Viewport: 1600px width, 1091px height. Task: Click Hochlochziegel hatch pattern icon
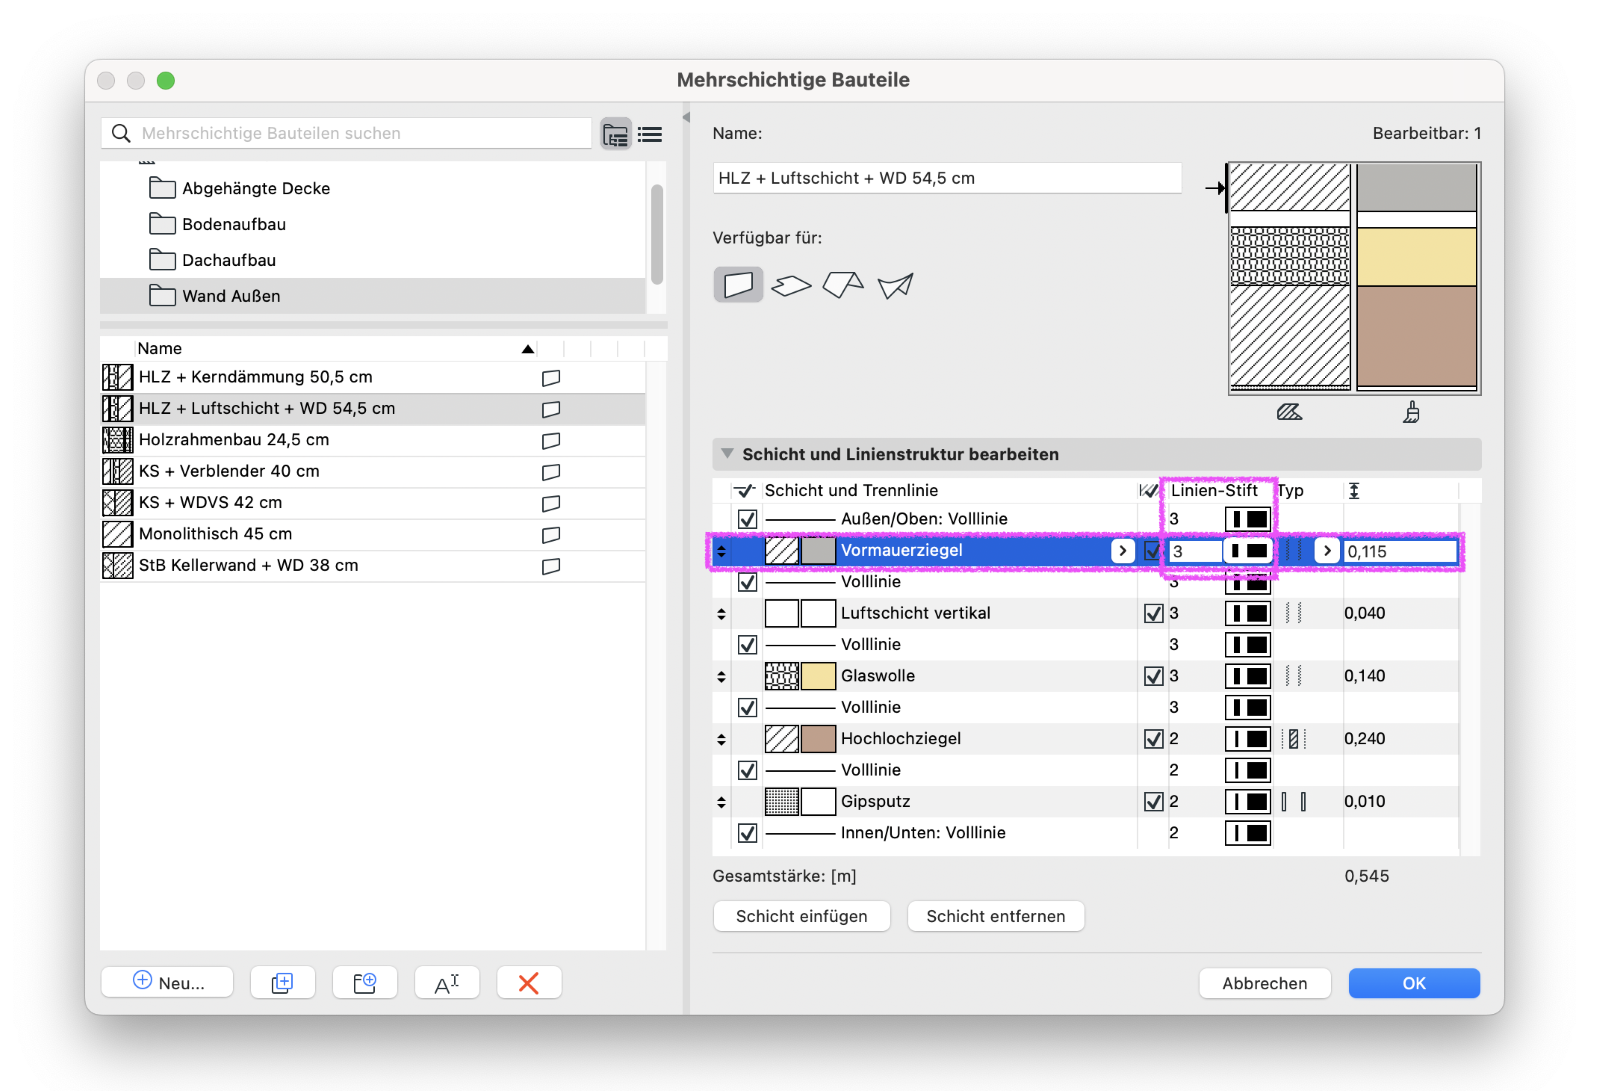[782, 739]
